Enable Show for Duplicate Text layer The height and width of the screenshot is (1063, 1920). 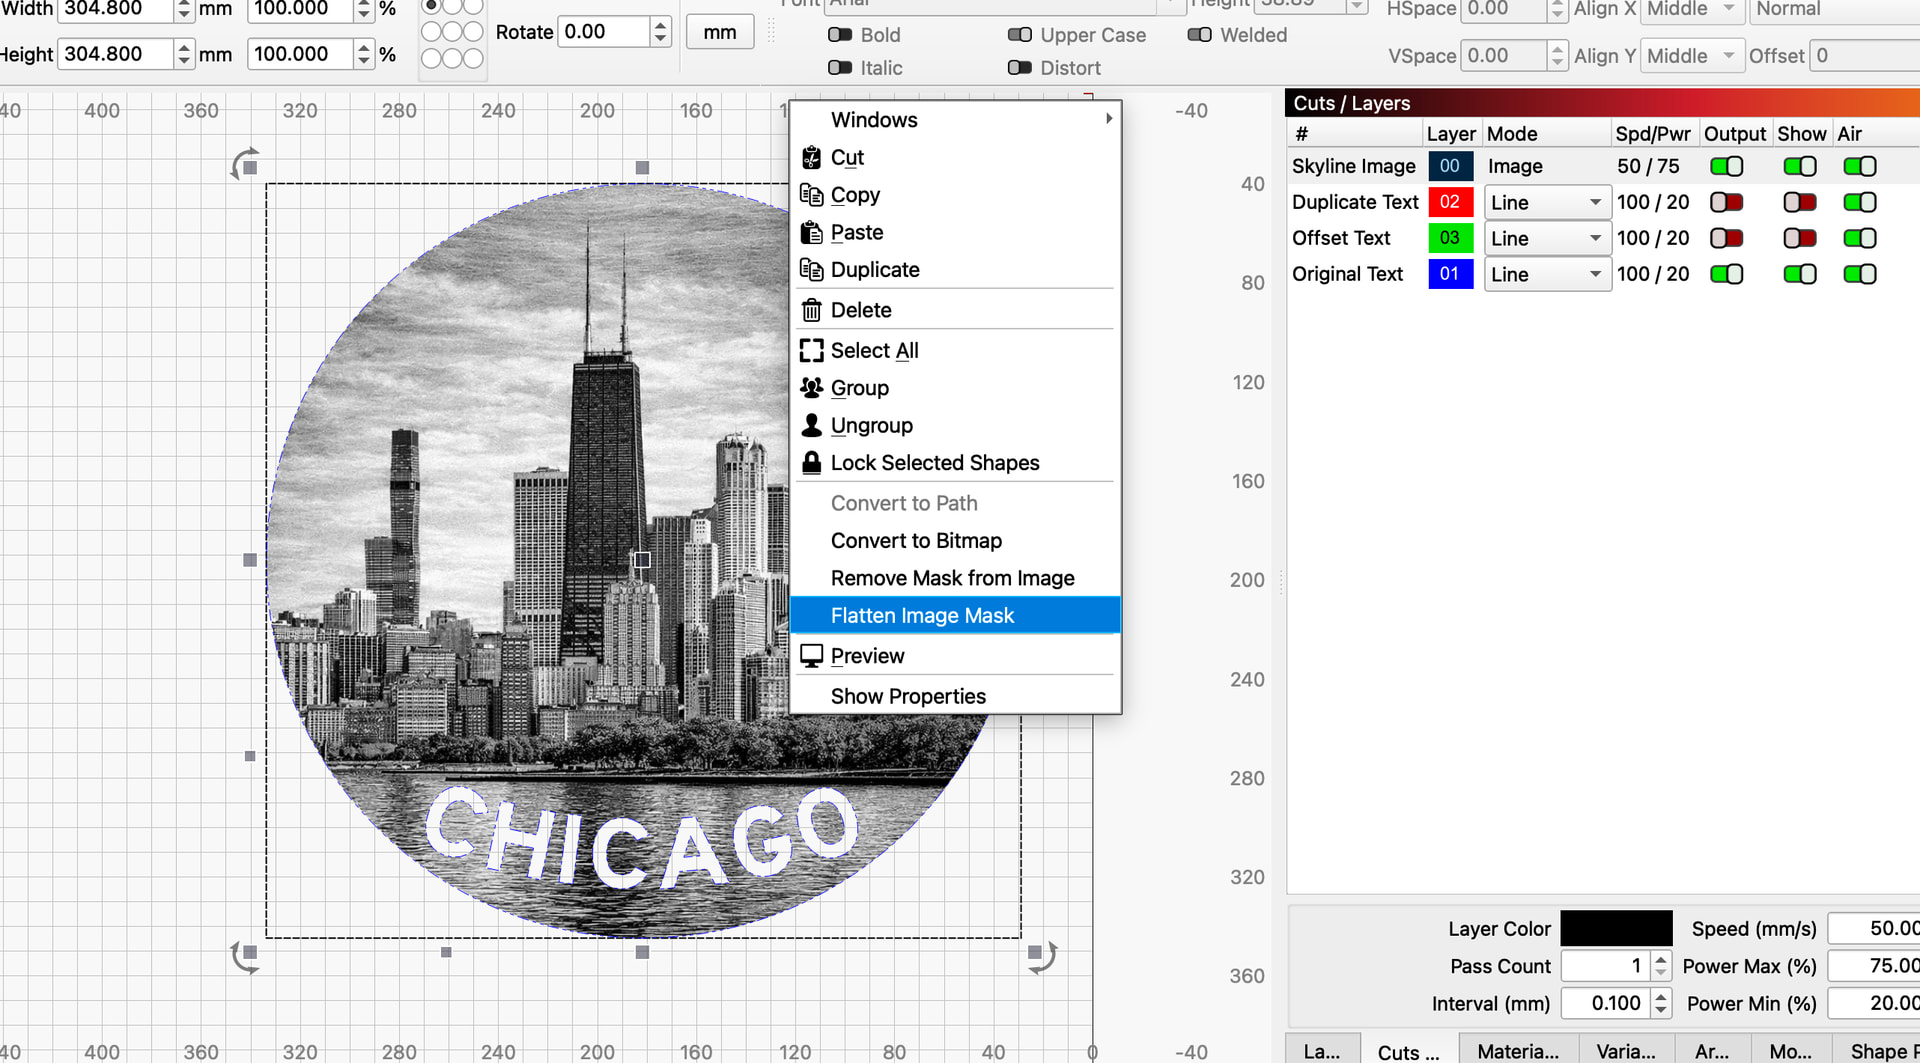1799,202
